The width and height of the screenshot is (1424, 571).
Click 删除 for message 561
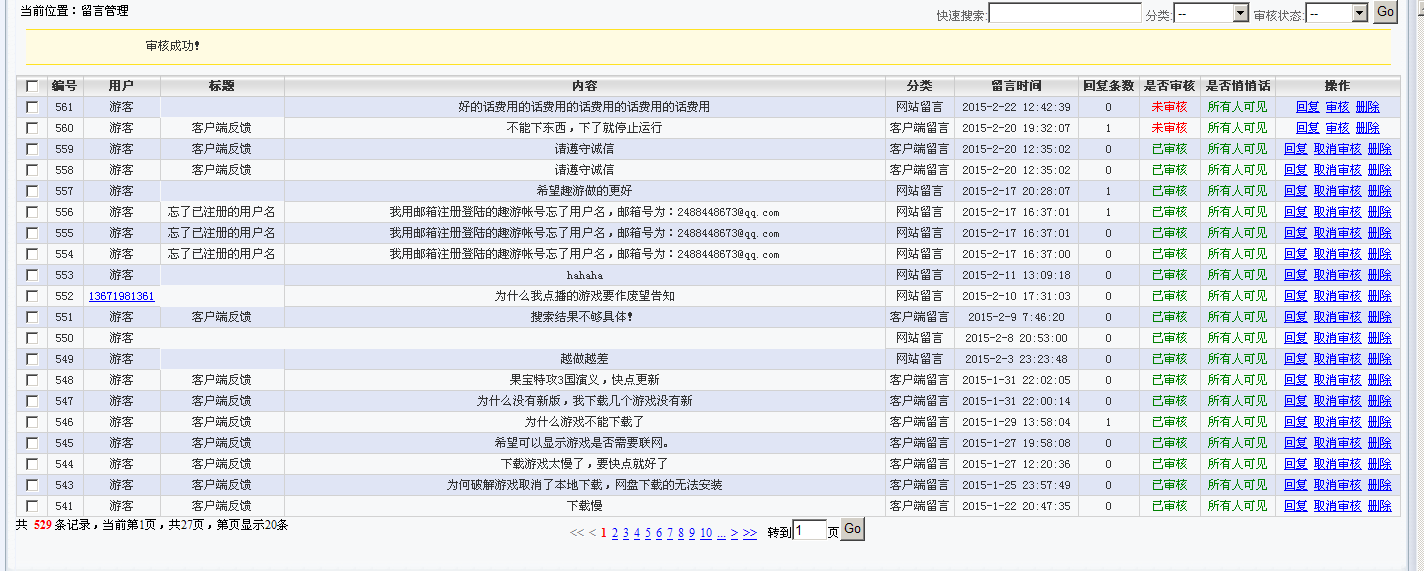(1367, 107)
